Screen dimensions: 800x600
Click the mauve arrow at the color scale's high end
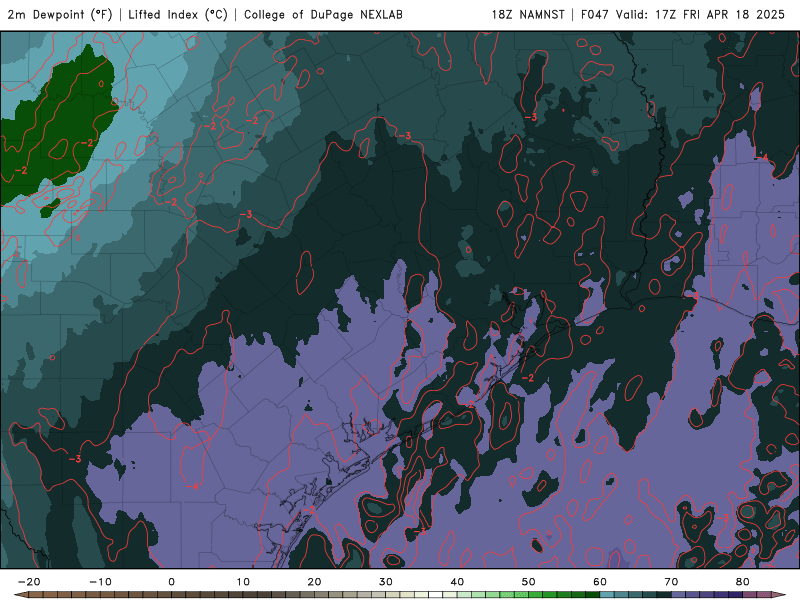779,594
